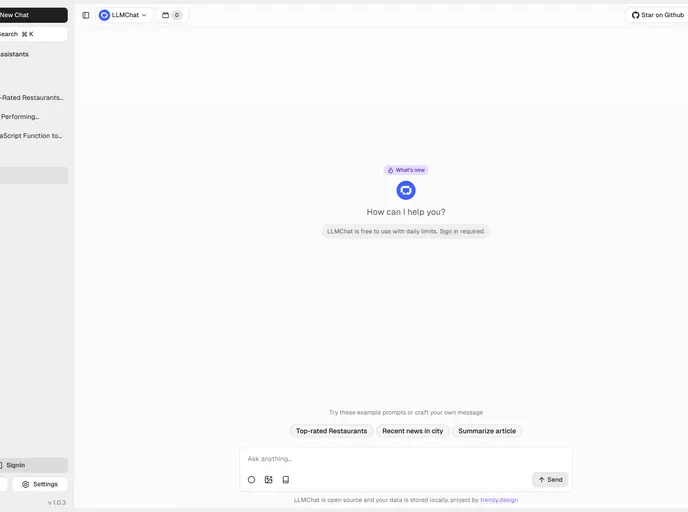Screen dimensions: 688x512
Task: Open the plugins icon with 0 badge
Action: [x=172, y=15]
